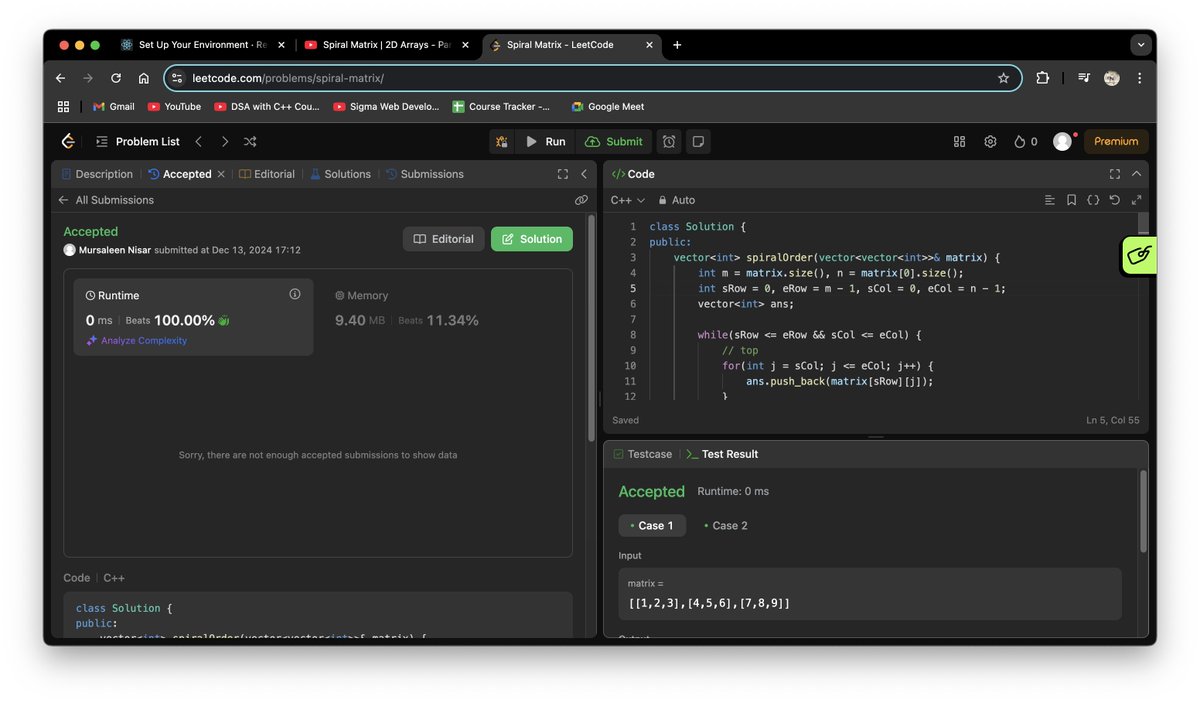Viewport: 1200px width, 703px height.
Task: Toggle fullscreen on the Code panel
Action: [x=1114, y=173]
